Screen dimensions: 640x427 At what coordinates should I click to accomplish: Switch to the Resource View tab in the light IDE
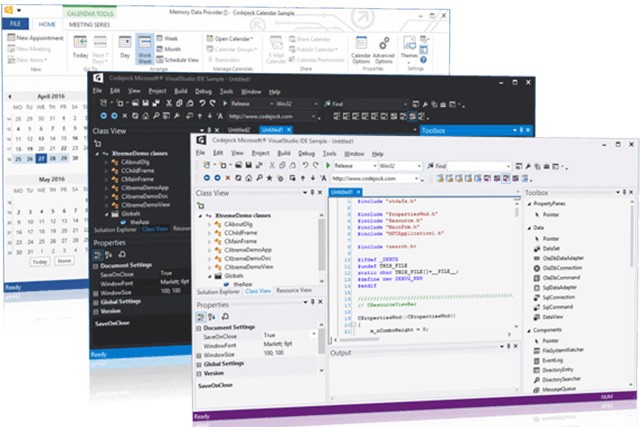pyautogui.click(x=293, y=290)
